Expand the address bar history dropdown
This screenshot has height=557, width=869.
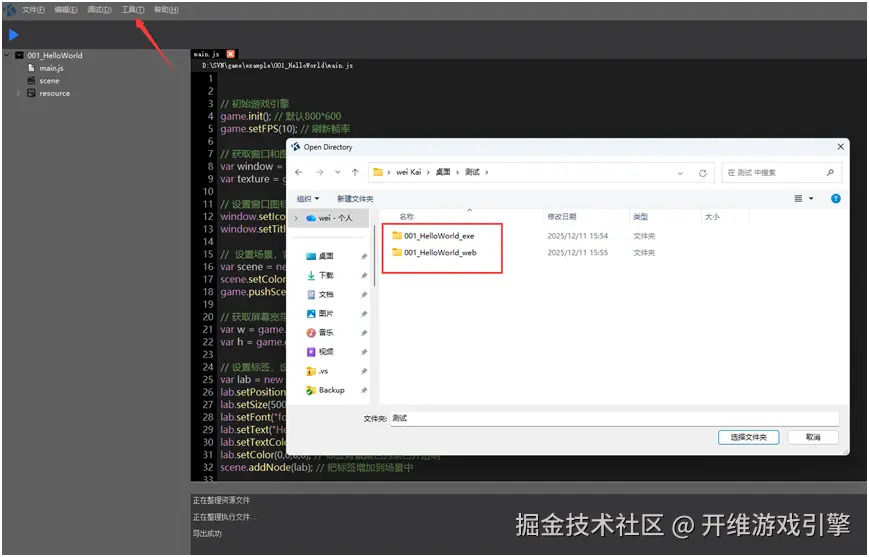(680, 173)
